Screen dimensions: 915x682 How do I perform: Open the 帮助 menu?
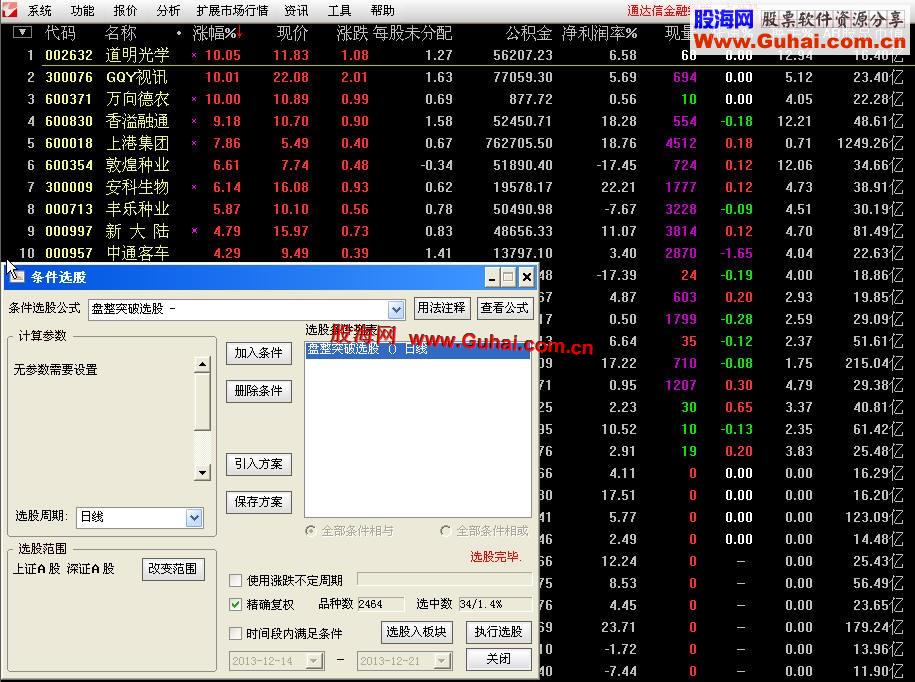[382, 11]
